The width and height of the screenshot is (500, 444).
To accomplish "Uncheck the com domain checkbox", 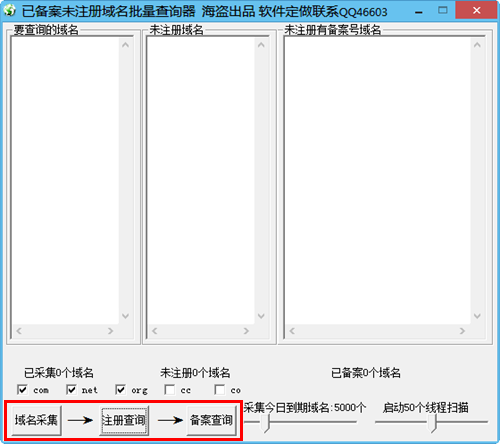I will point(22,389).
